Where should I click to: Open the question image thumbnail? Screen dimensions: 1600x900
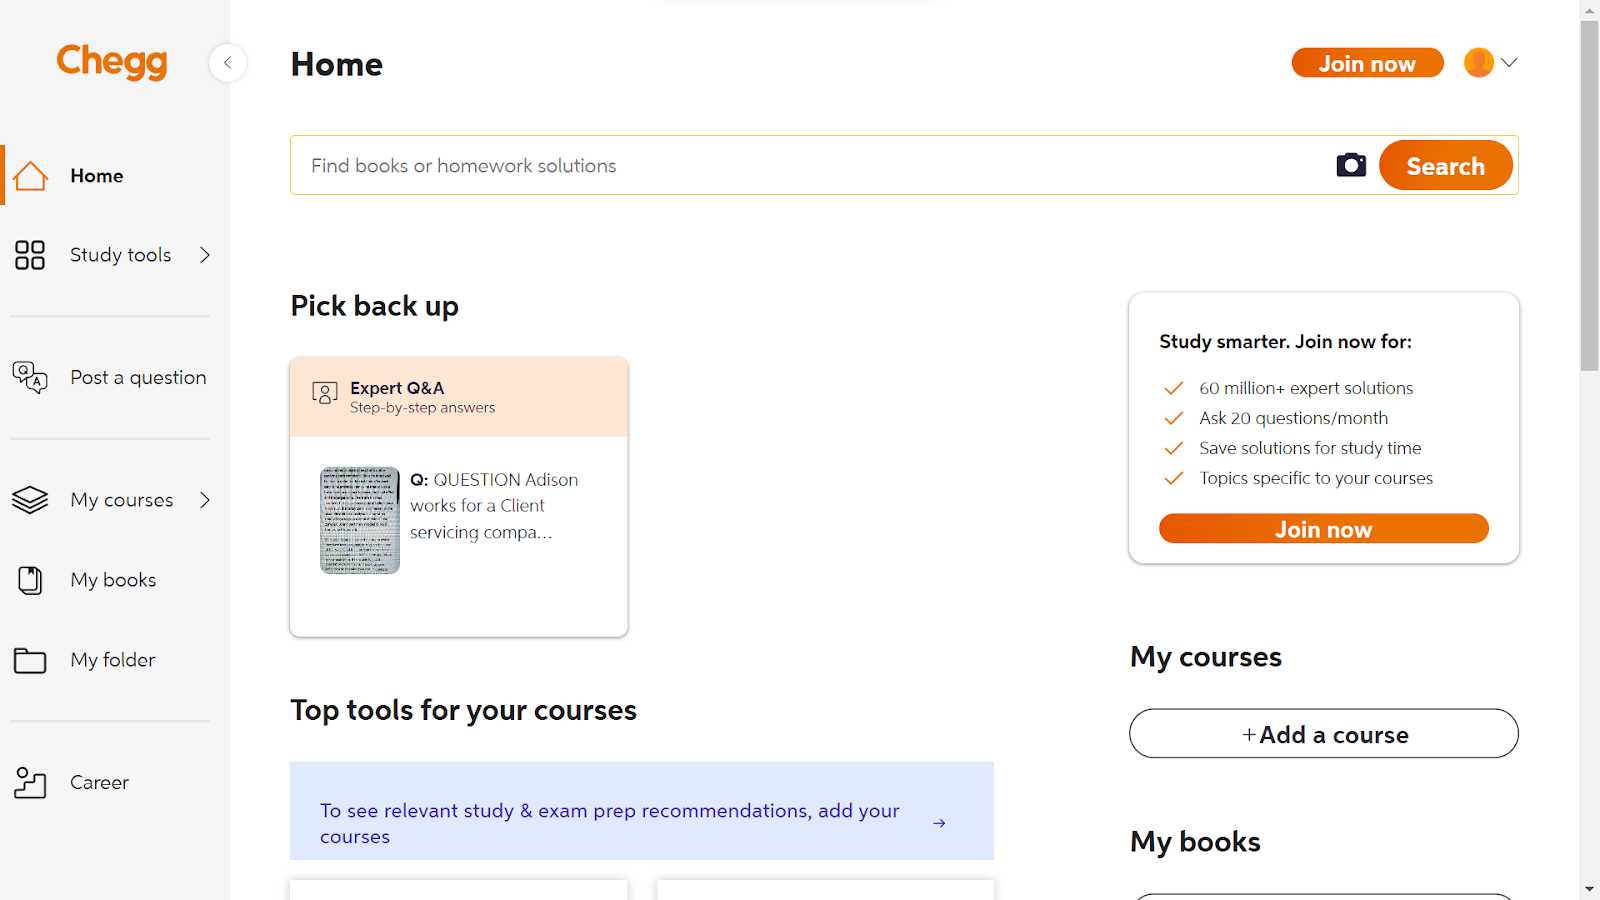pyautogui.click(x=360, y=520)
